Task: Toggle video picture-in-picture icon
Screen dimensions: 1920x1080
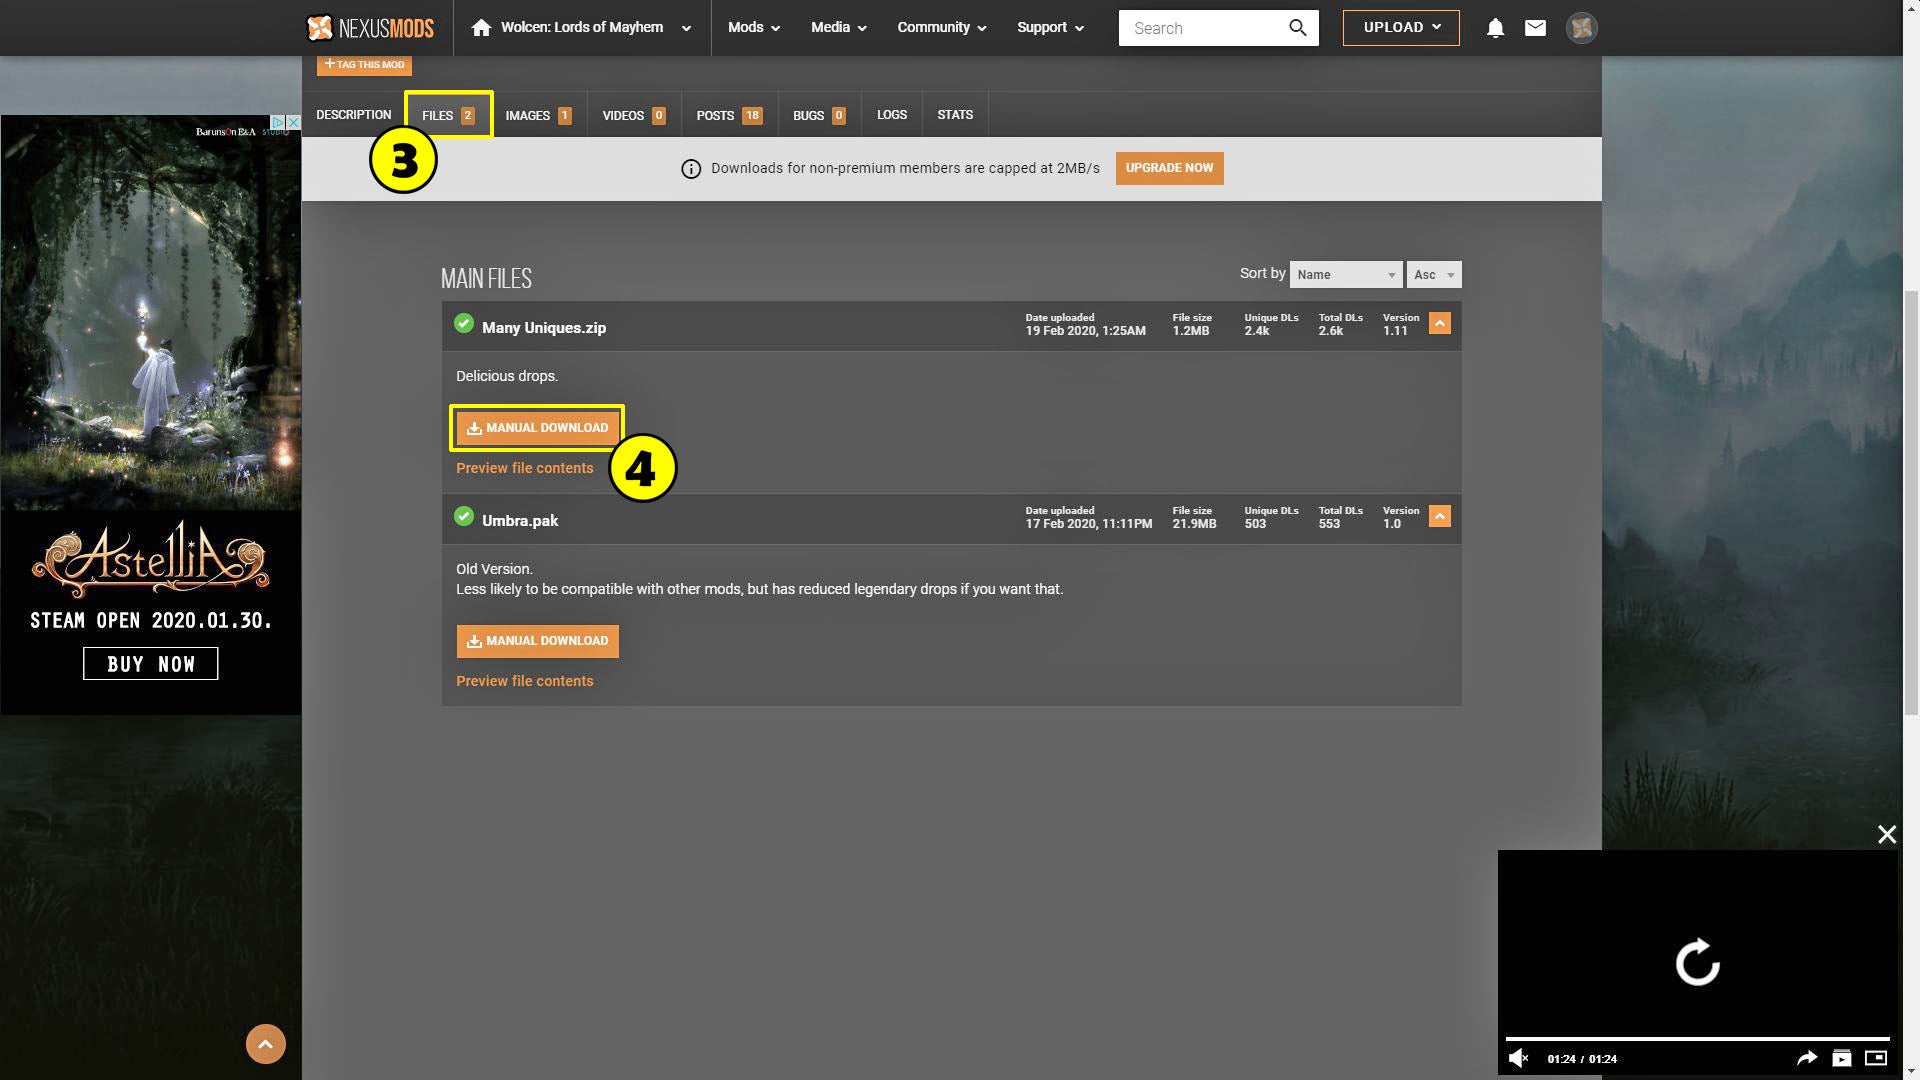Action: (x=1876, y=1058)
